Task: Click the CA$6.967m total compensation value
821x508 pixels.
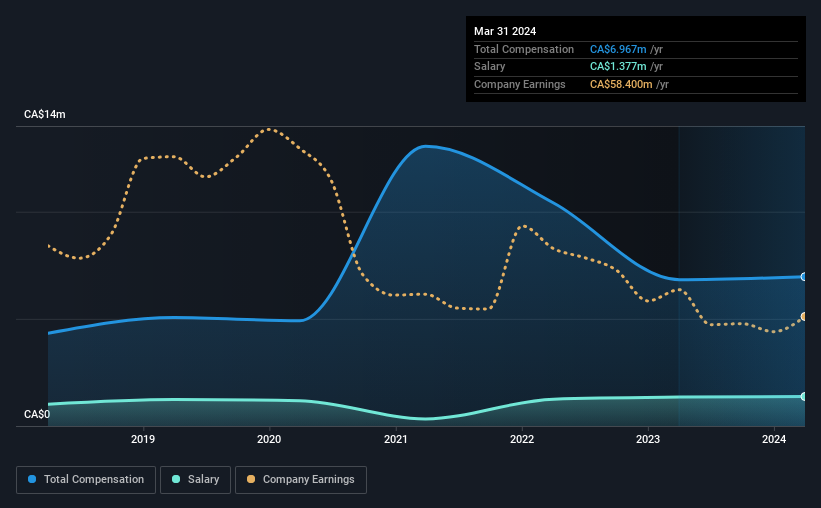Action: pos(618,49)
